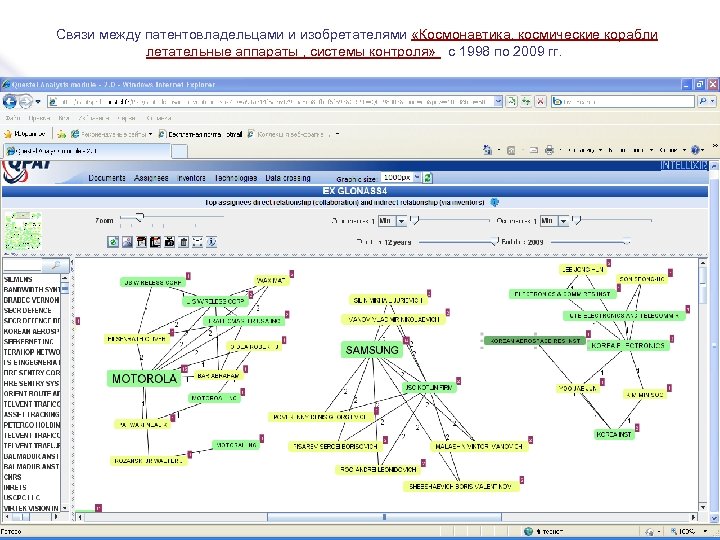Click the third graph toolbar icon

click(141, 242)
